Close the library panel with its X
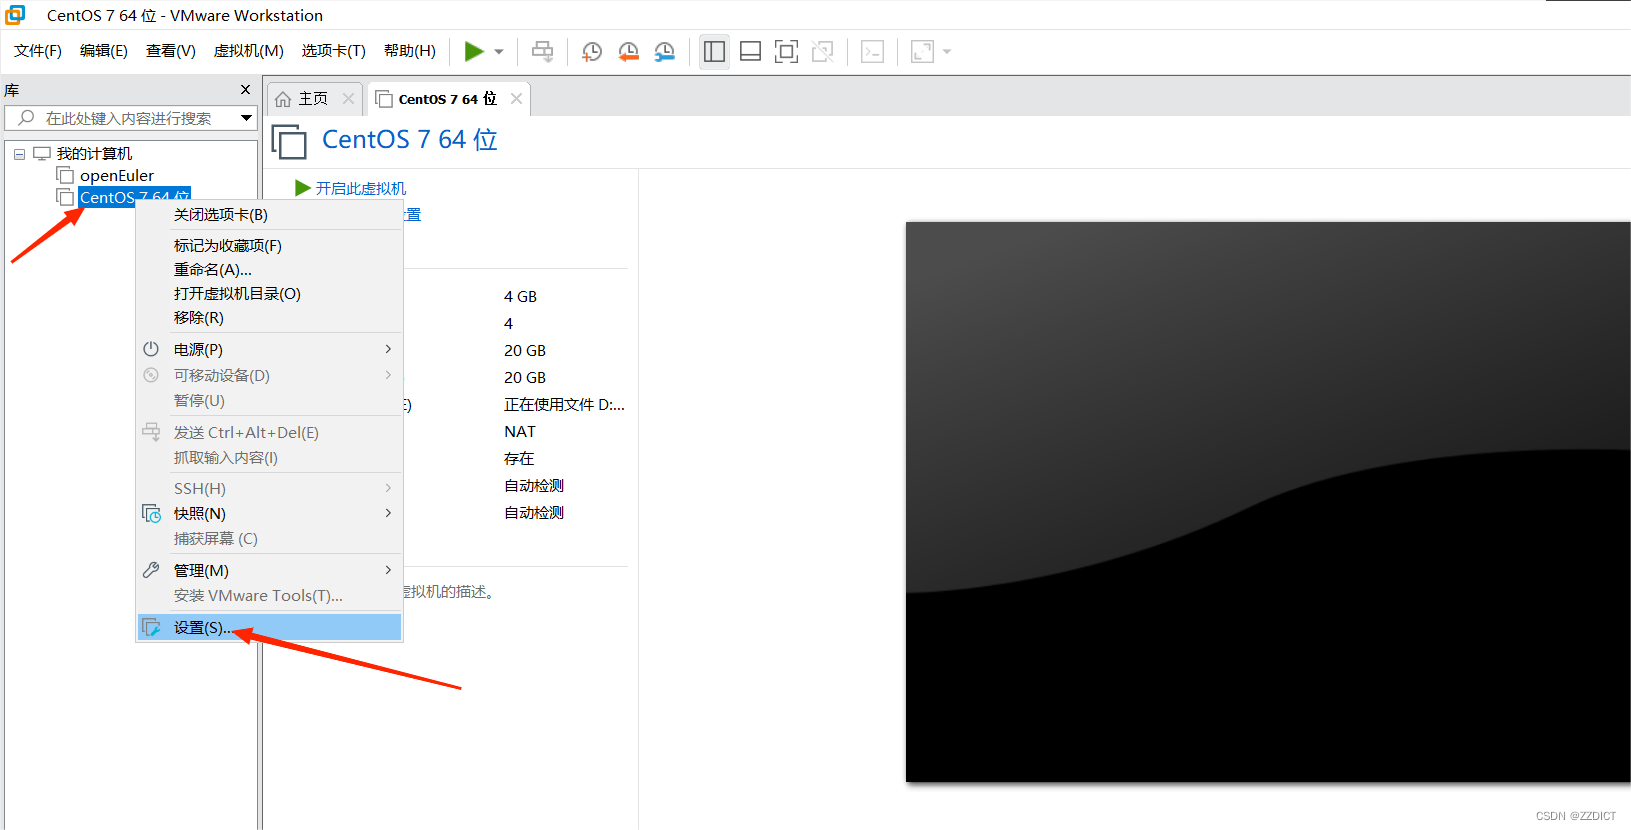Image resolution: width=1631 pixels, height=830 pixels. pyautogui.click(x=246, y=90)
